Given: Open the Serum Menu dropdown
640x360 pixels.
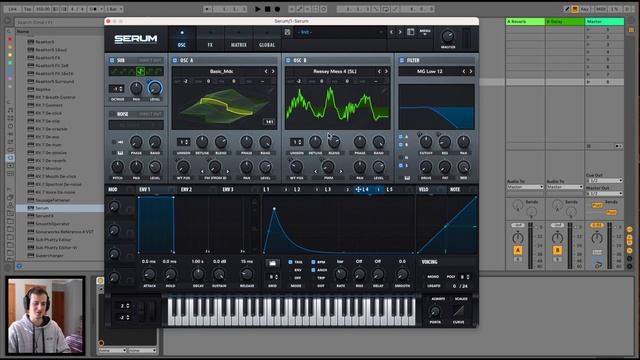Looking at the screenshot, I should 425,32.
